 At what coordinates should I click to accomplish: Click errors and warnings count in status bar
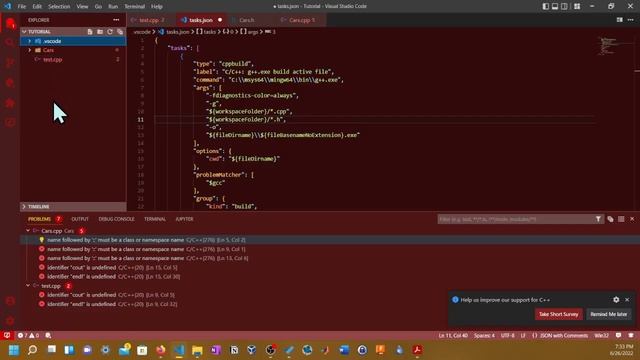[28, 336]
